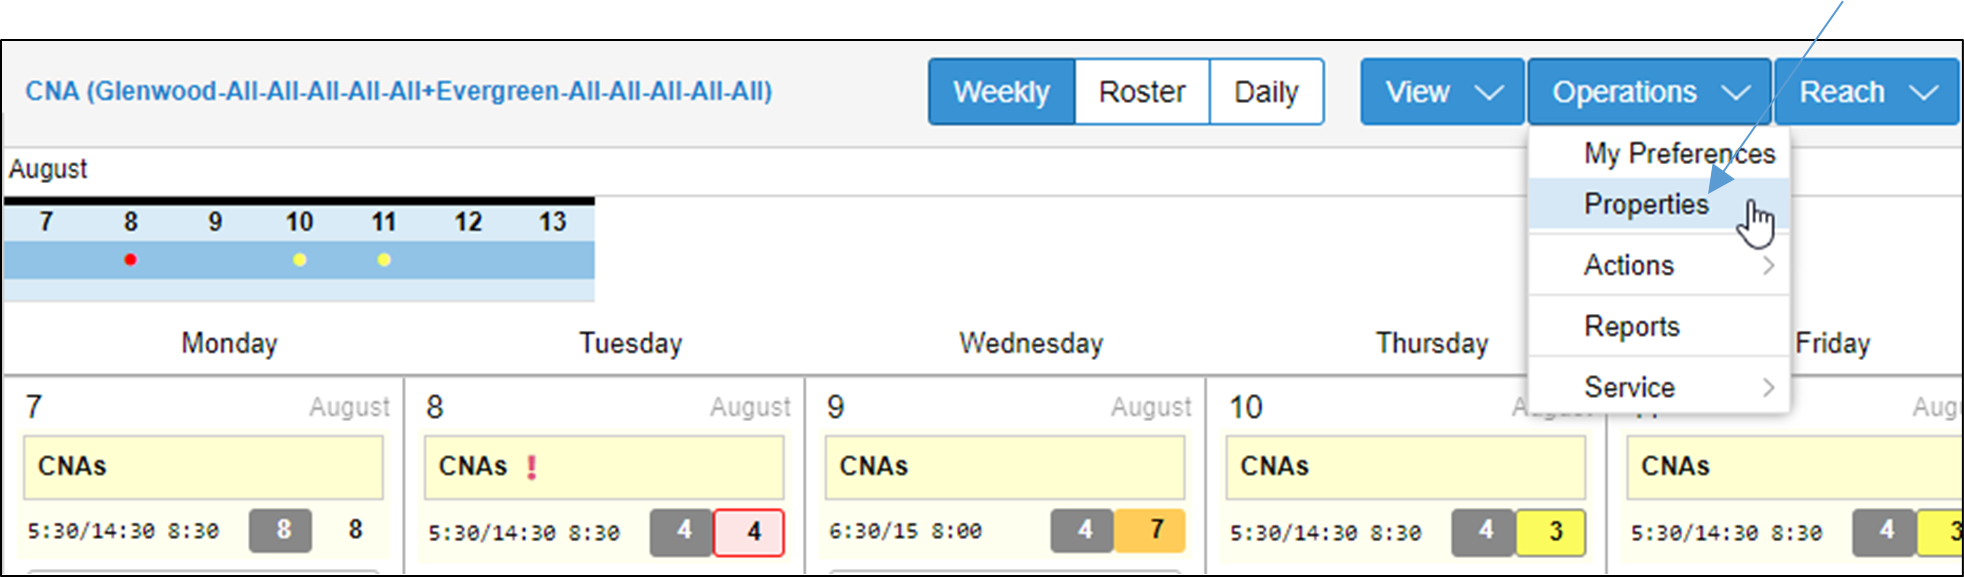The height and width of the screenshot is (577, 1964).
Task: Click the red exclamation mark beside Tuesday CNAs
Action: 531,467
